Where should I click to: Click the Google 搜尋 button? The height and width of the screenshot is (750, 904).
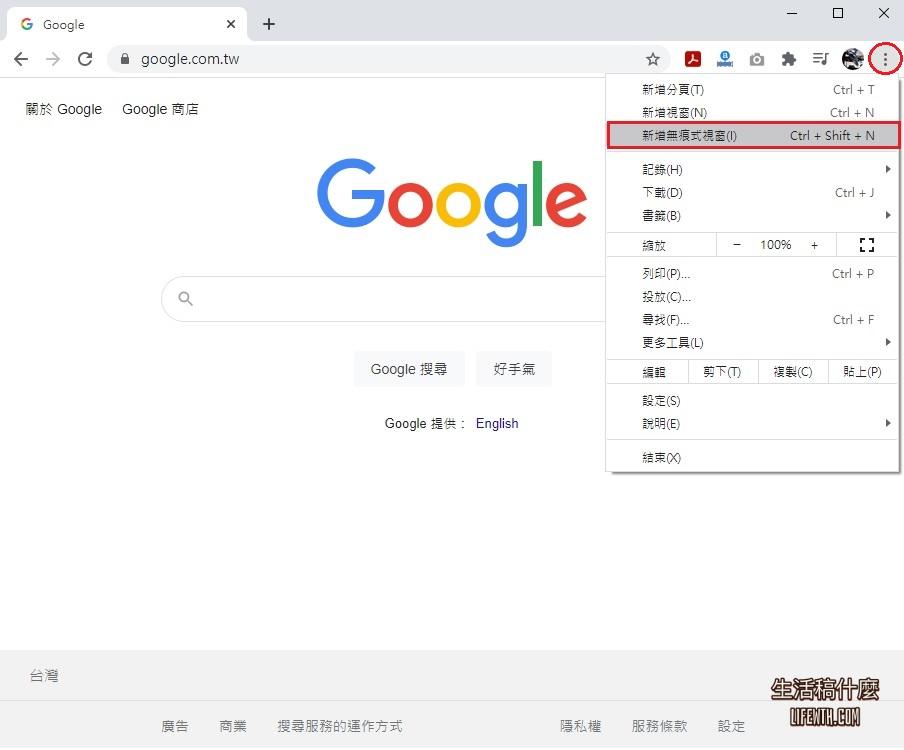point(409,369)
